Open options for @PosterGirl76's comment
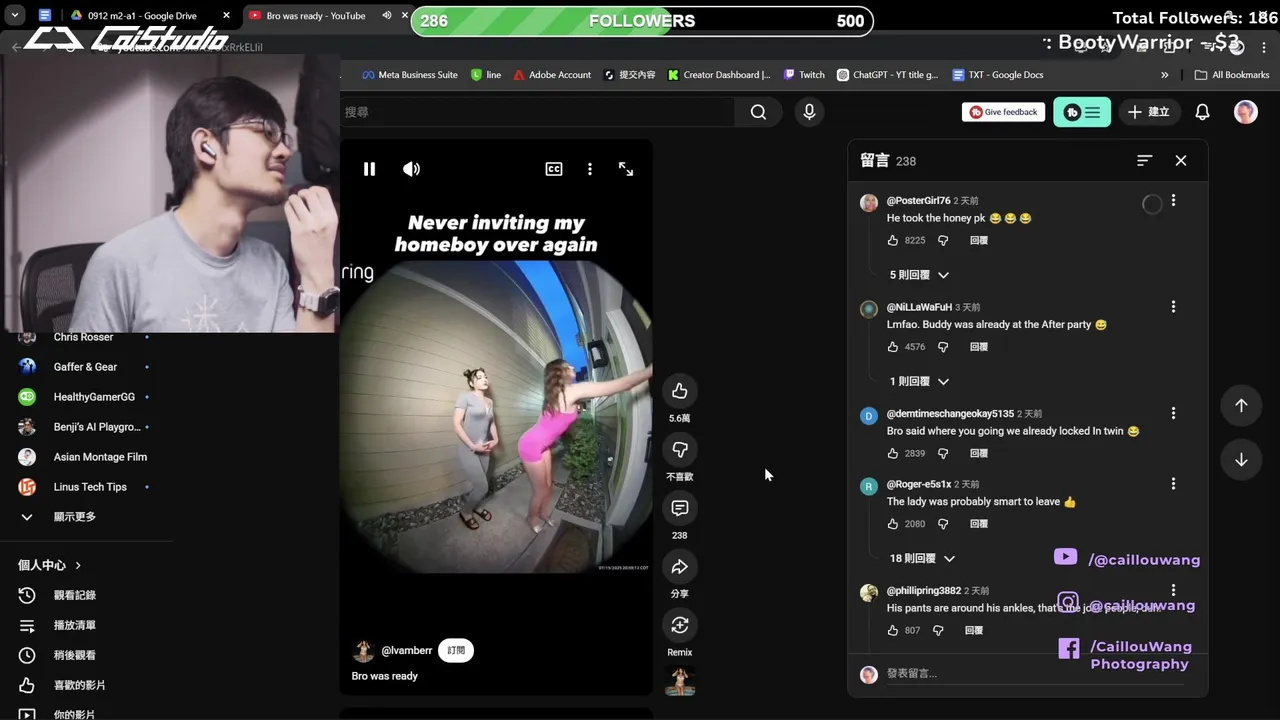 point(1173,200)
